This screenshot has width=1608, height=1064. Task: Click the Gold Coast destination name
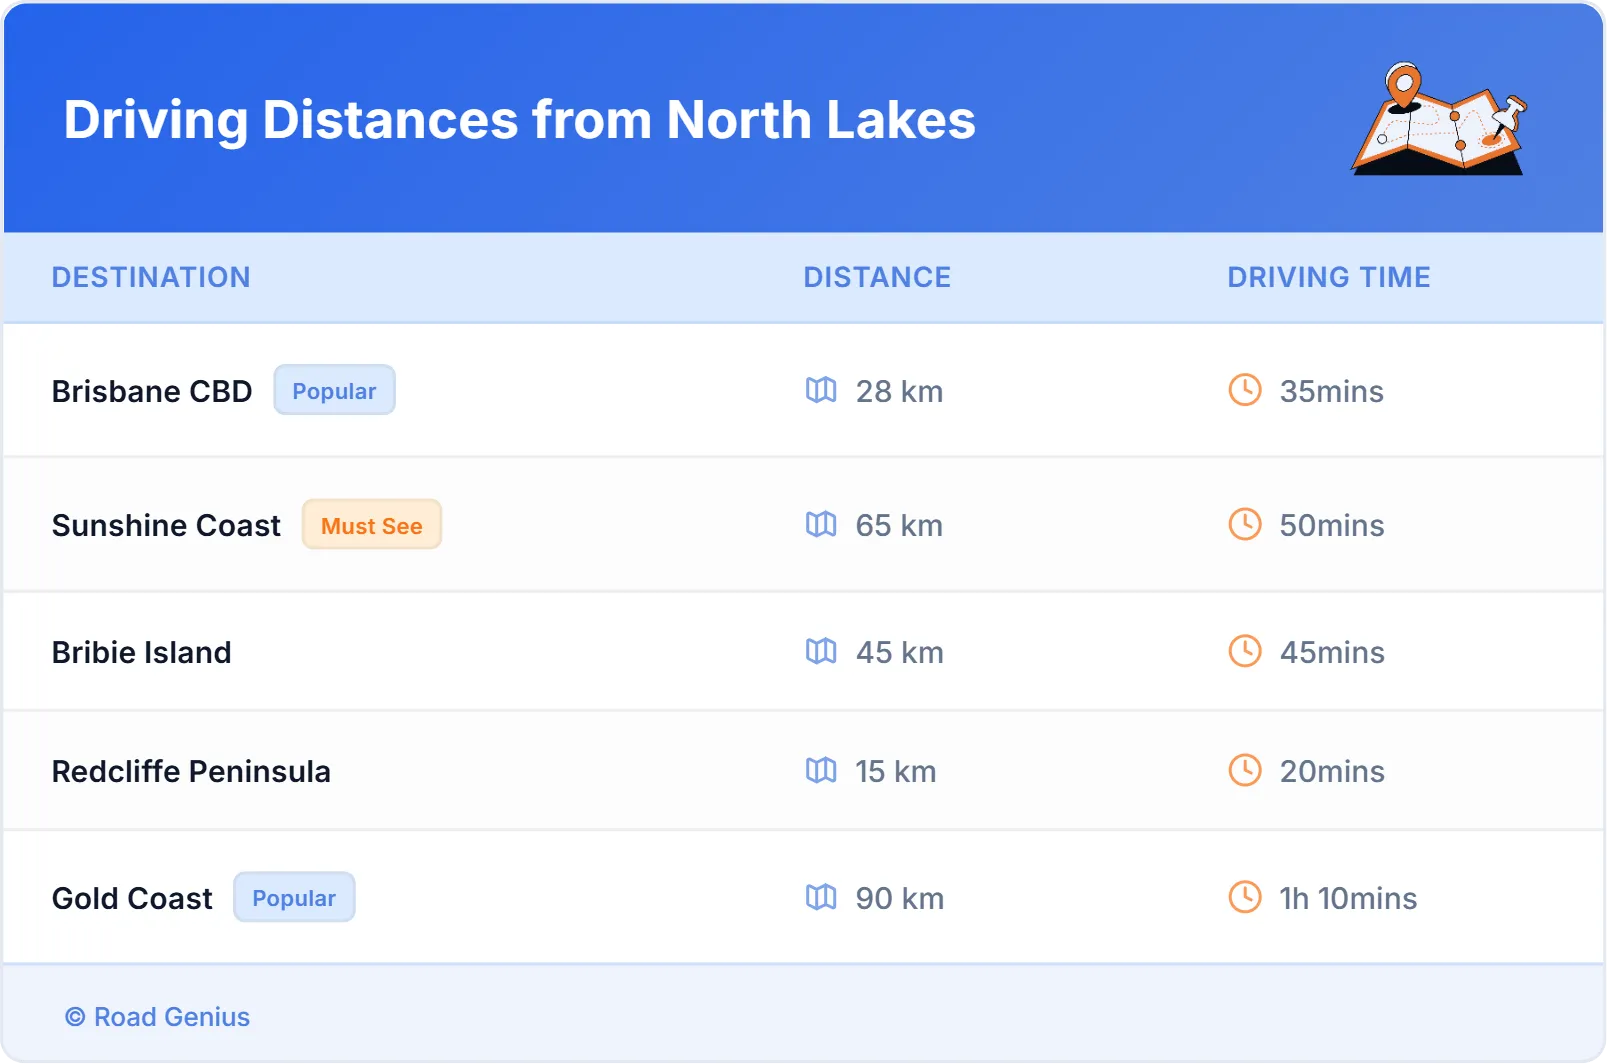point(132,898)
